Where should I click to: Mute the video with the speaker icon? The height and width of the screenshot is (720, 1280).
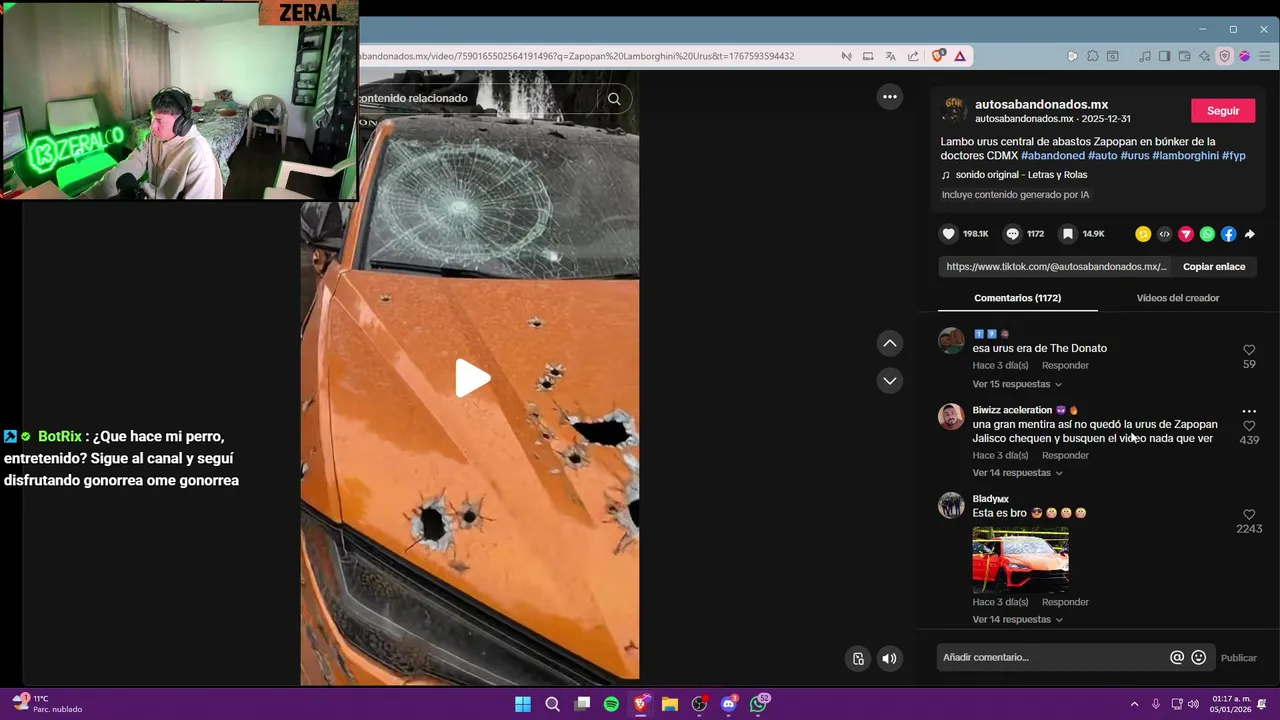[889, 658]
